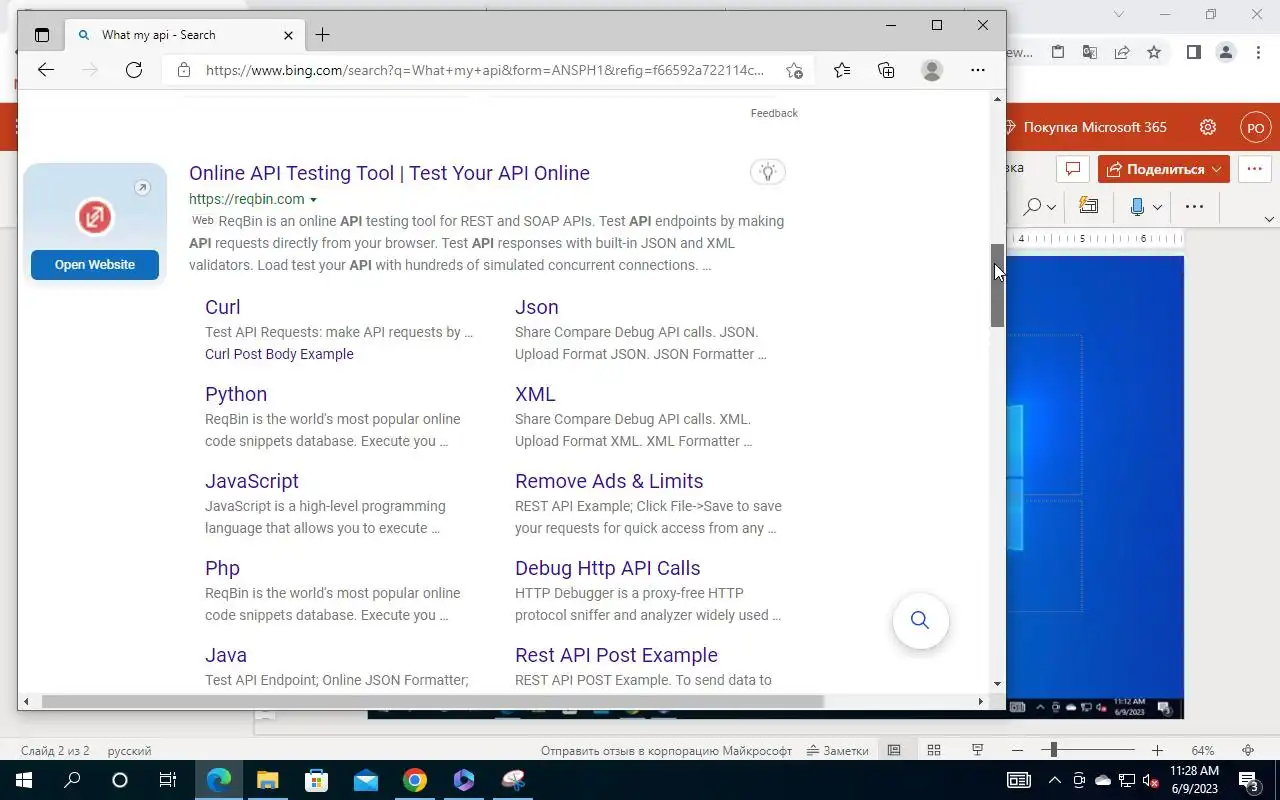Open the Edge Favorites panel

click(x=842, y=70)
